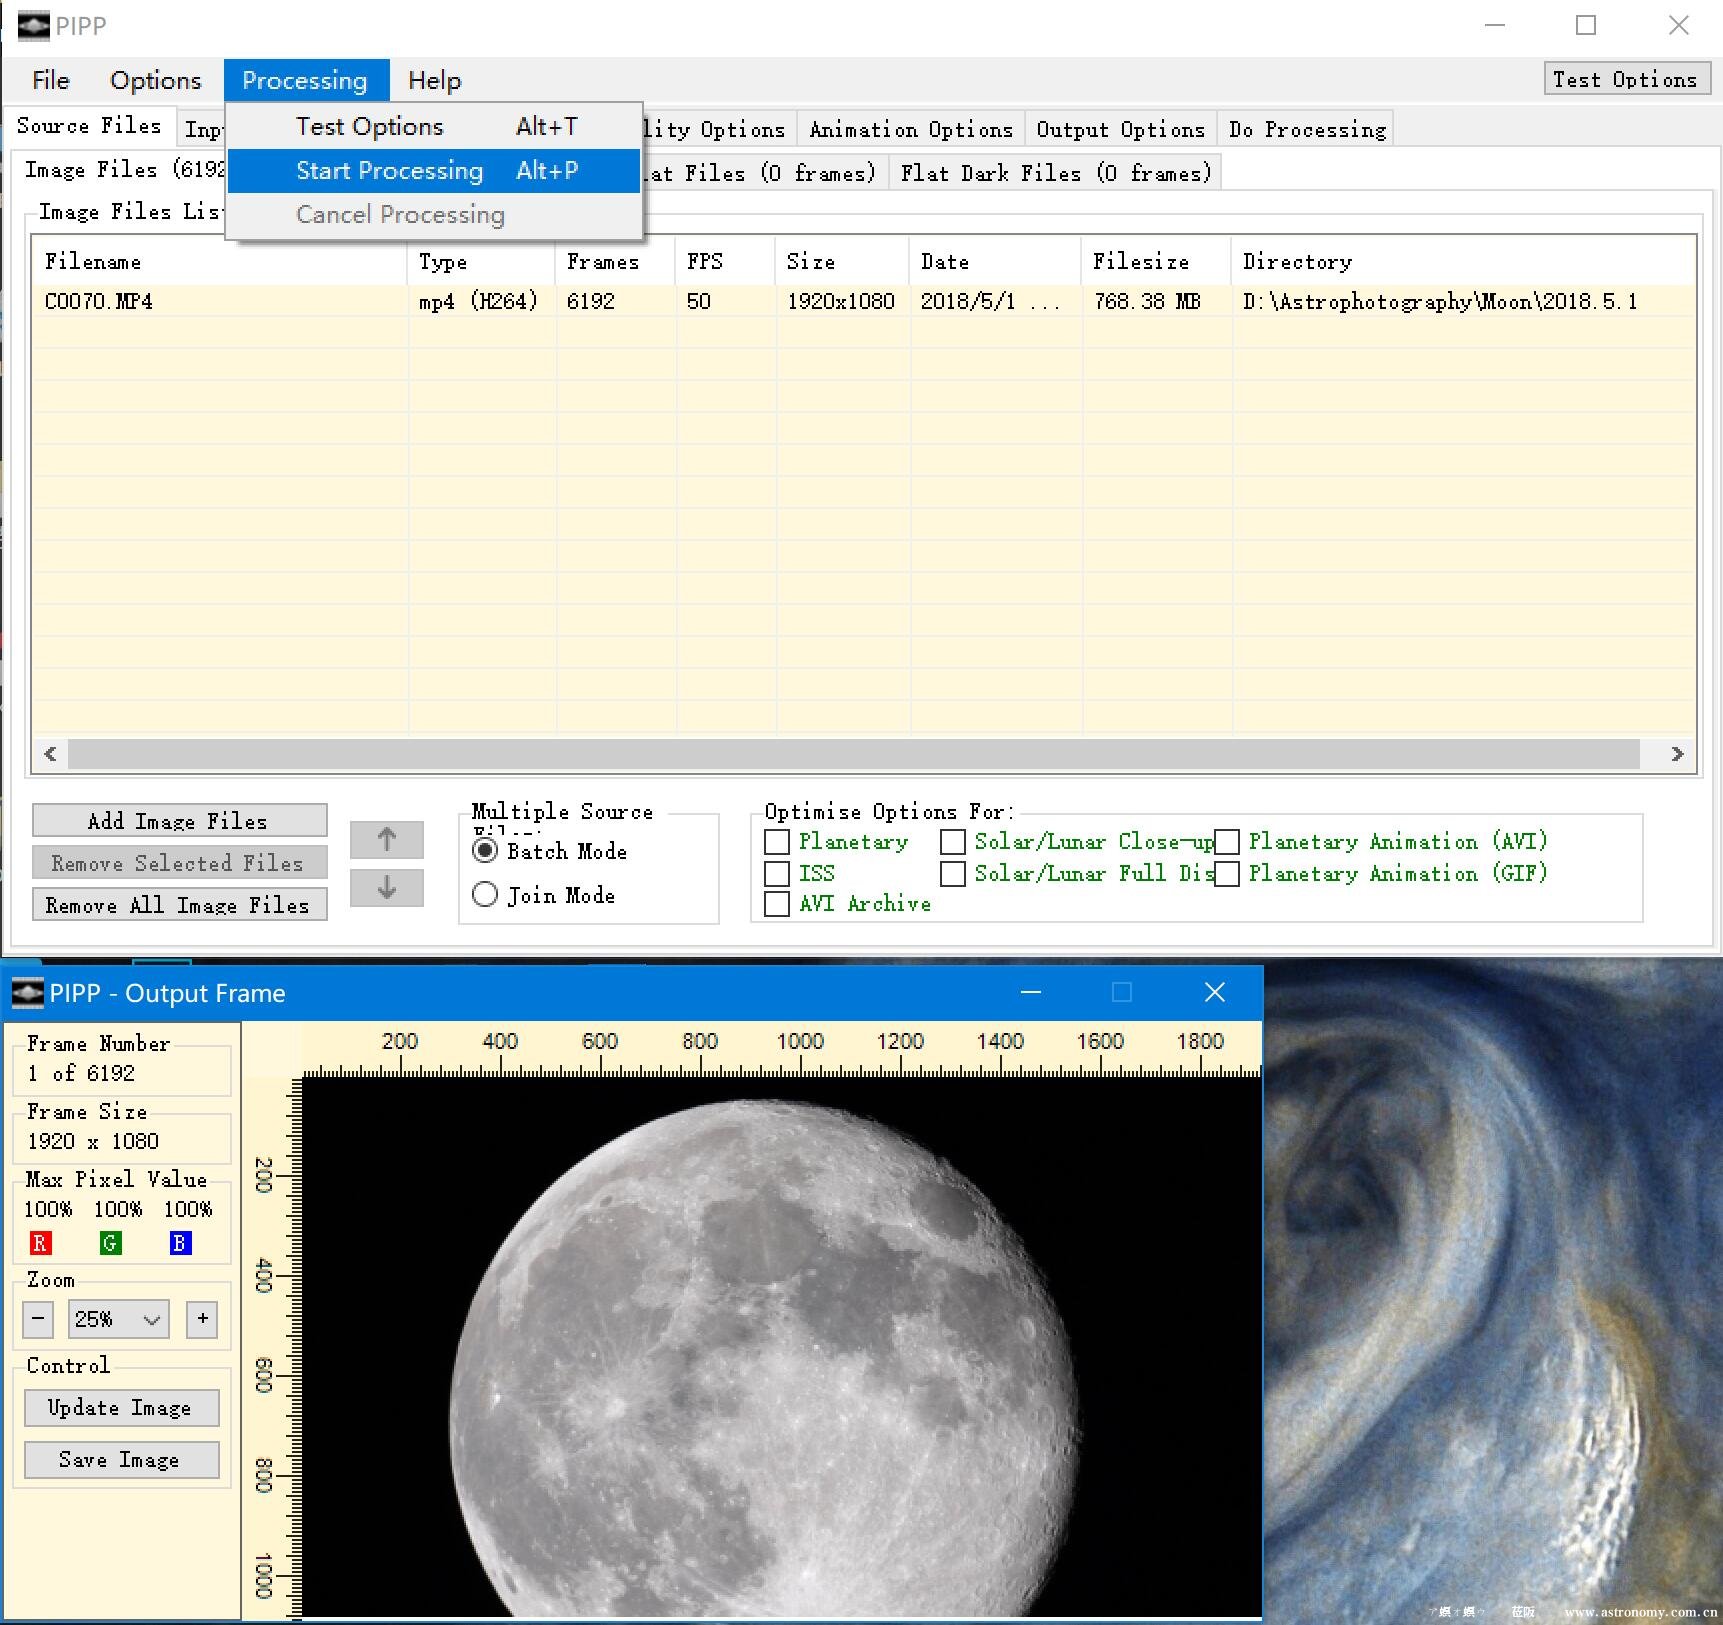Screen dimensions: 1723x1625
Task: Check Solar/Lunar Full Disc option
Action: click(953, 874)
